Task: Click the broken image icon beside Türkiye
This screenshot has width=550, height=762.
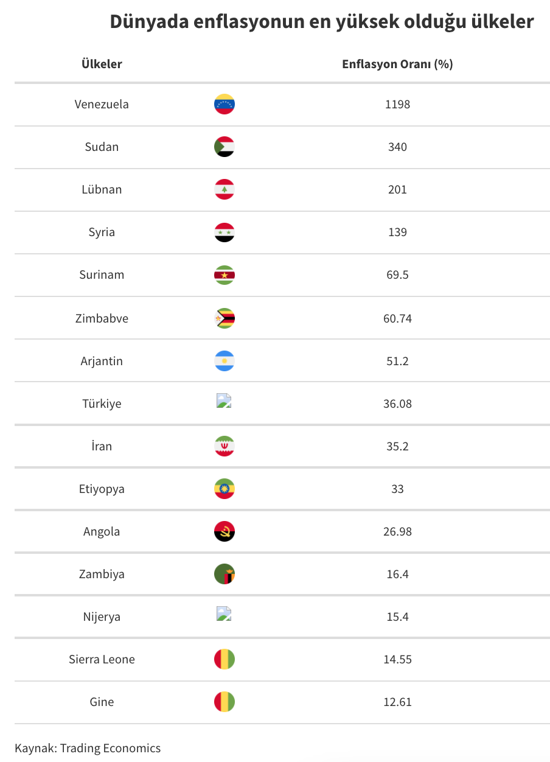Action: click(224, 400)
